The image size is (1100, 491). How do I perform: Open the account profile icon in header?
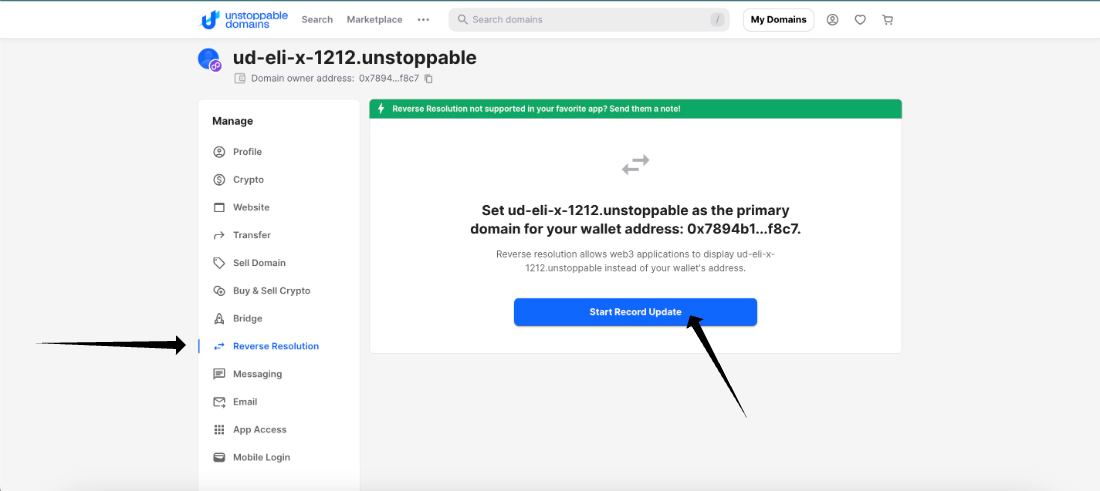[x=832, y=20]
